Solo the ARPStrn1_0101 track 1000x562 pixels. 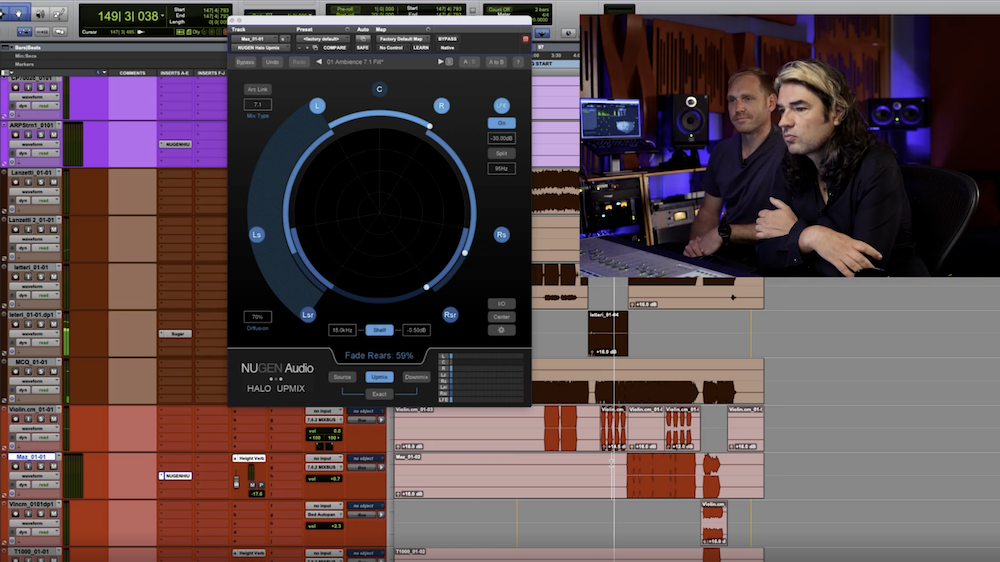[x=41, y=135]
